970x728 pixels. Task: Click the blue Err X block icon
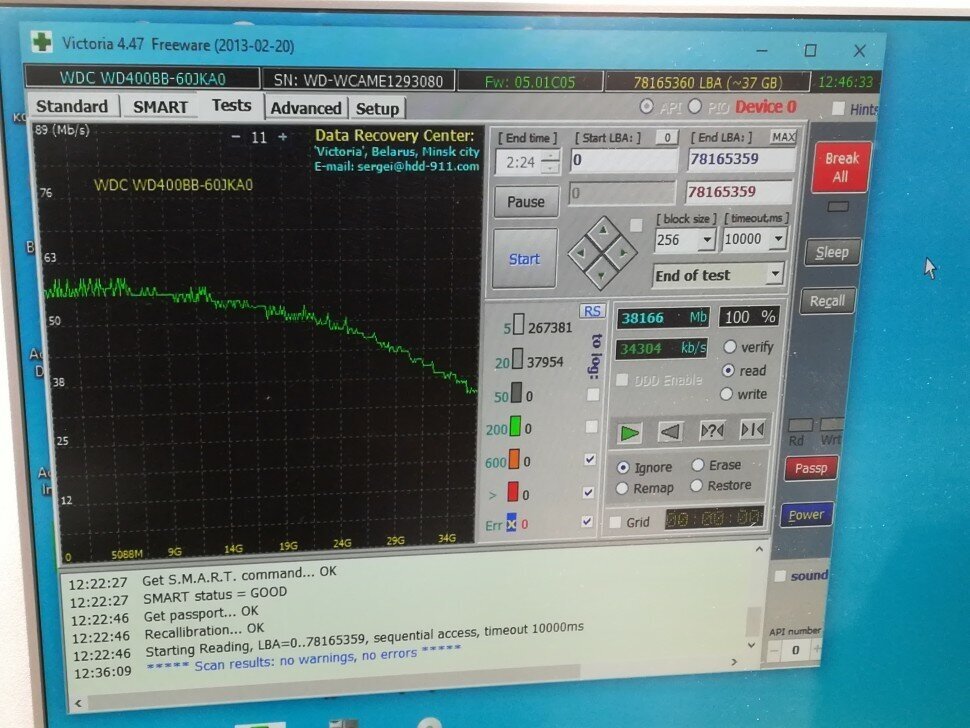click(512, 523)
